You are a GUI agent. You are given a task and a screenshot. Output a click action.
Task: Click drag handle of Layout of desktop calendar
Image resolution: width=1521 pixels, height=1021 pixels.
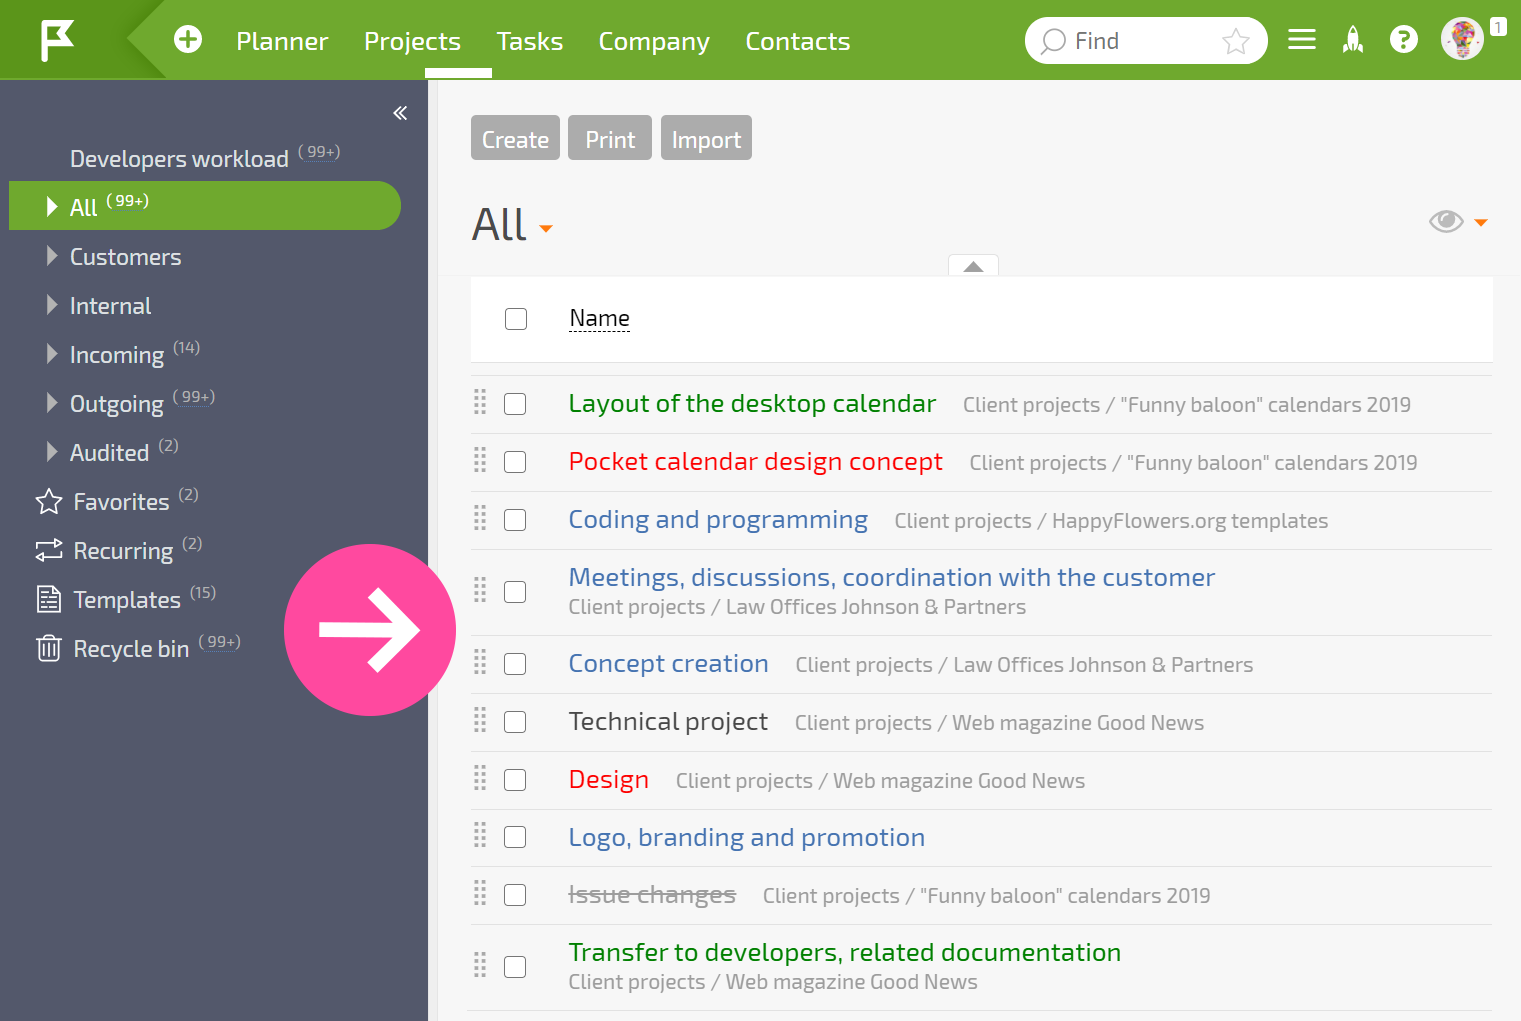pos(480,402)
